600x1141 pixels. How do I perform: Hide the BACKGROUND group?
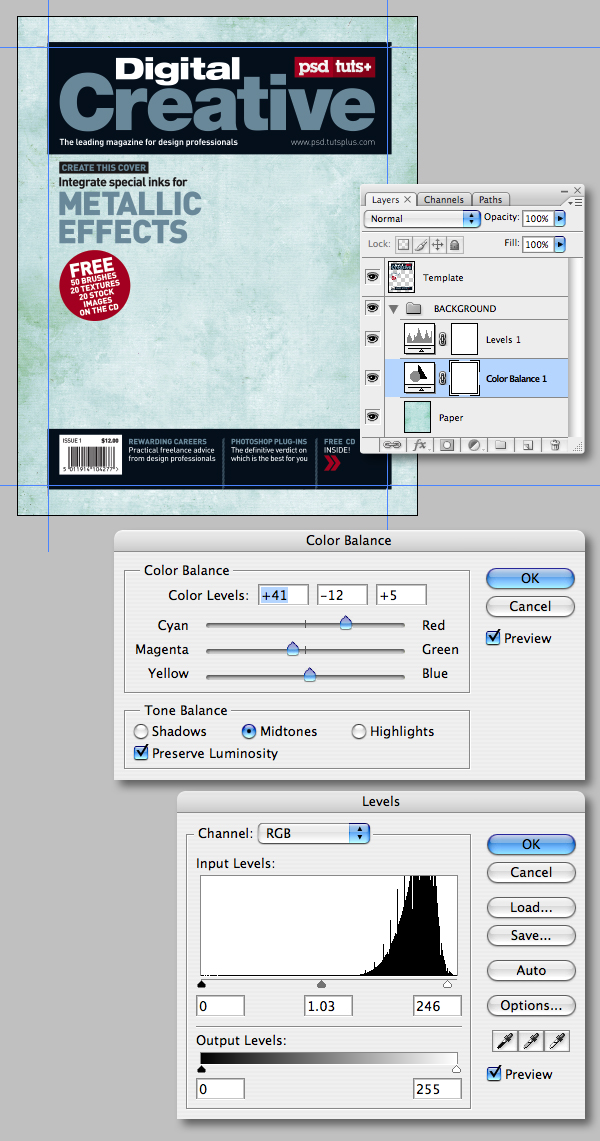pos(372,309)
